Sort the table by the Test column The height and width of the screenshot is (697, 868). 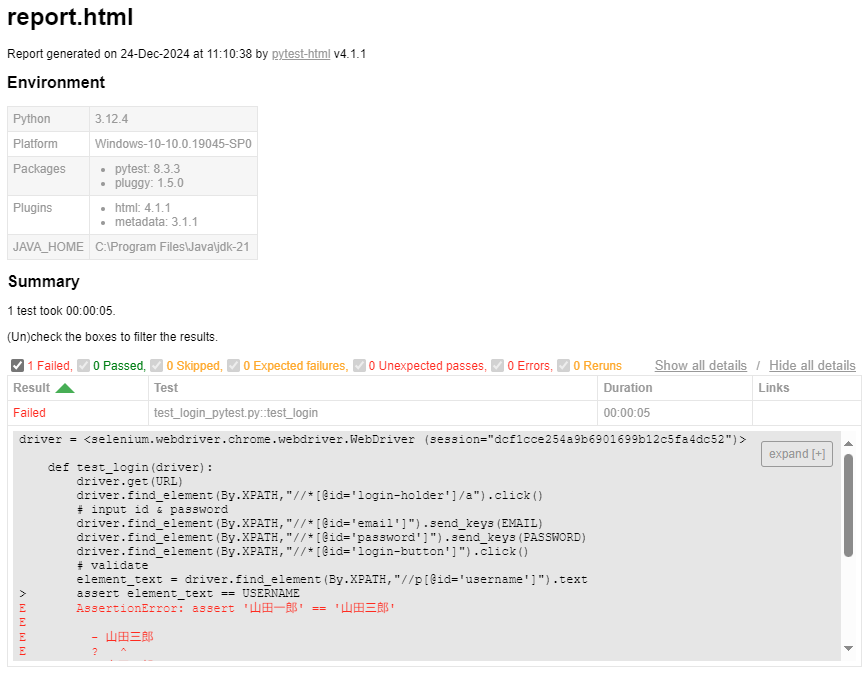click(x=168, y=387)
